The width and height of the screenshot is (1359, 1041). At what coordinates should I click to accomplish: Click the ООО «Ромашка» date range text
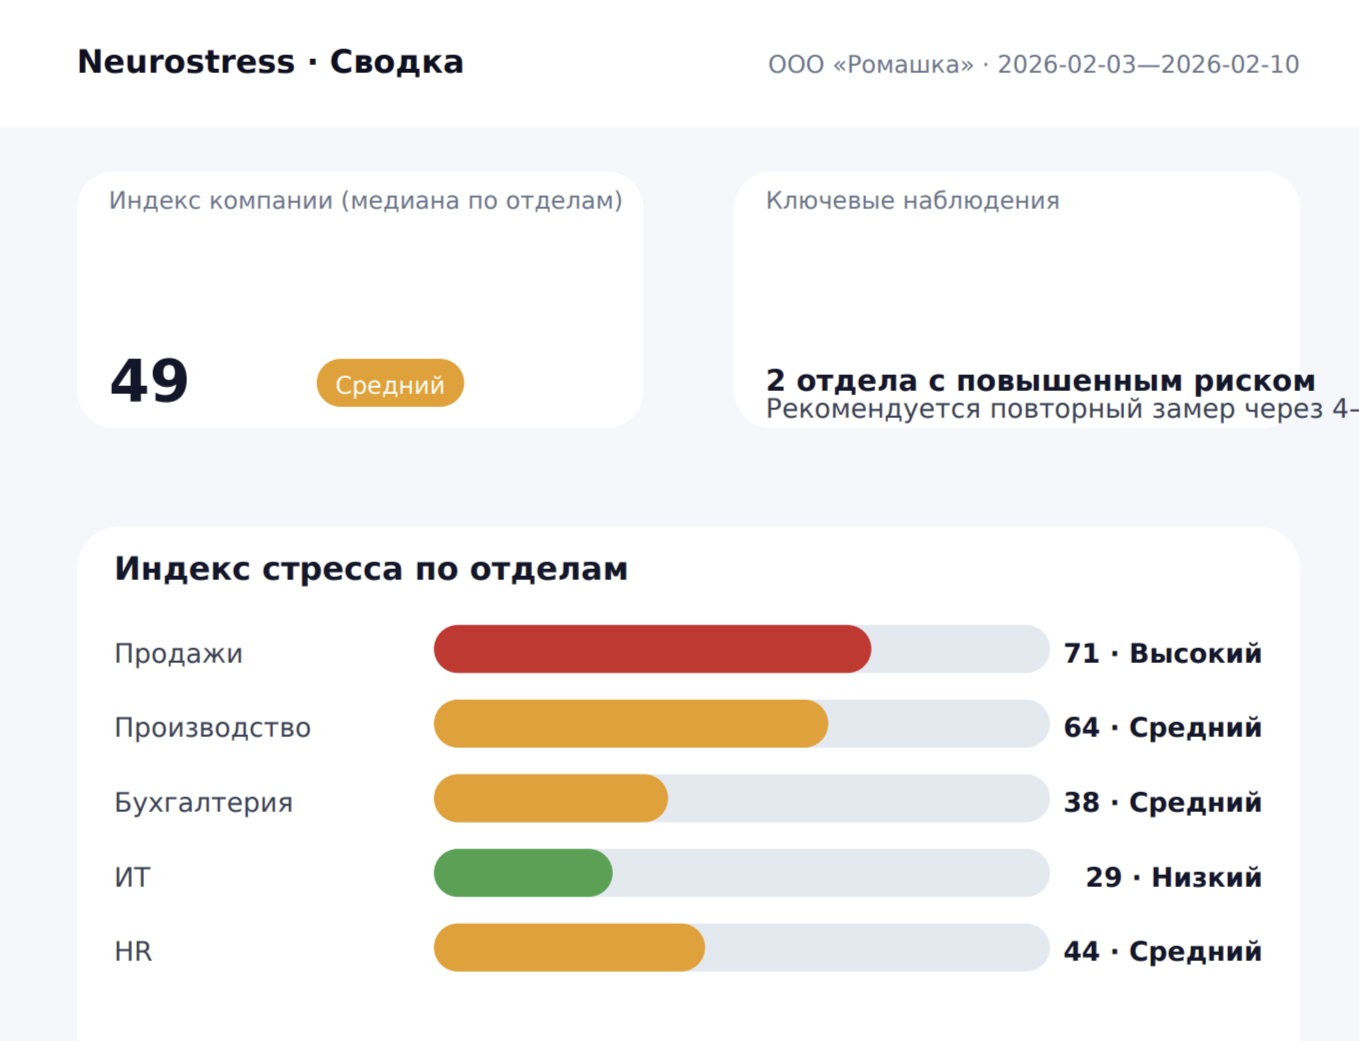[1033, 65]
